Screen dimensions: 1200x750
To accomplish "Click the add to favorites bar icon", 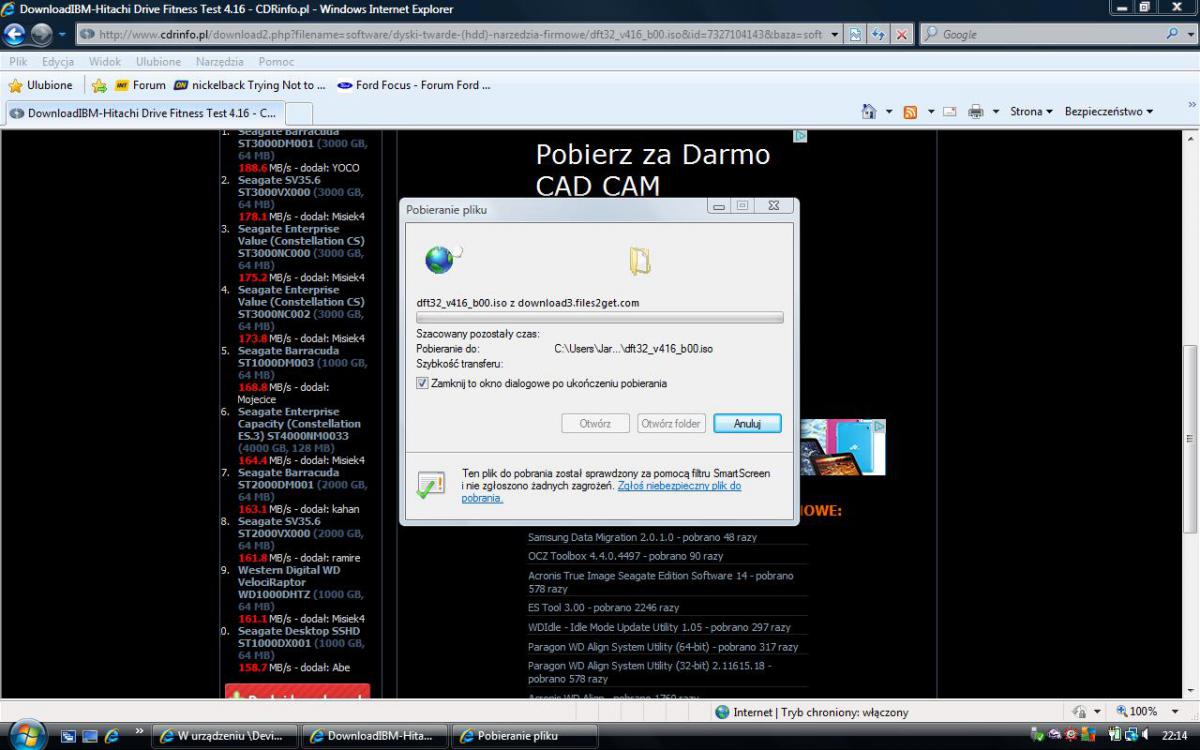I will [x=99, y=85].
